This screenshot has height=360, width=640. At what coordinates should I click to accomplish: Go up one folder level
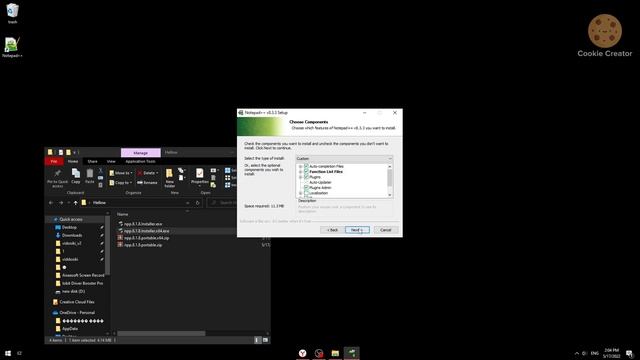[x=76, y=202]
